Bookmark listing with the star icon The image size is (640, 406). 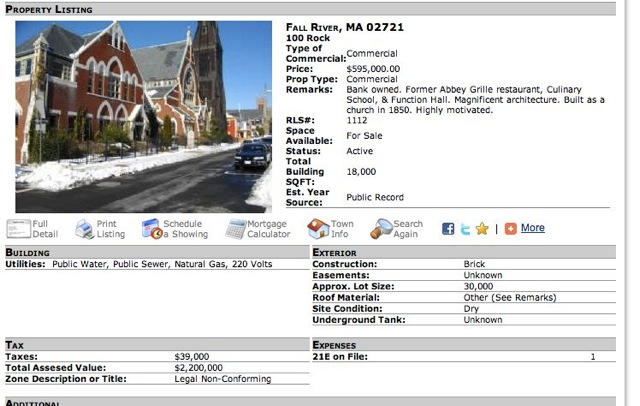tap(482, 229)
